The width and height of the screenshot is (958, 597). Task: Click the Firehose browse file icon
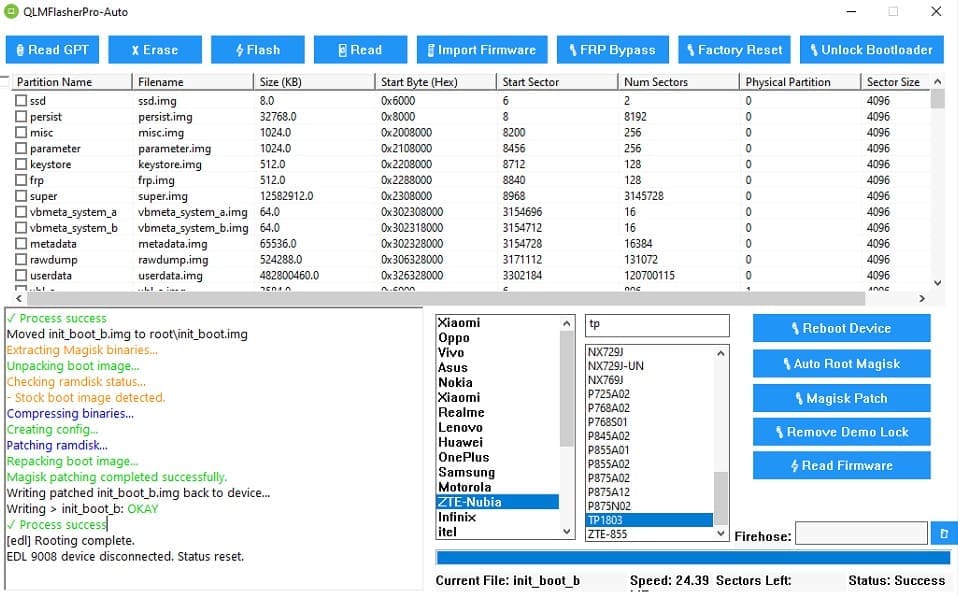click(x=943, y=533)
